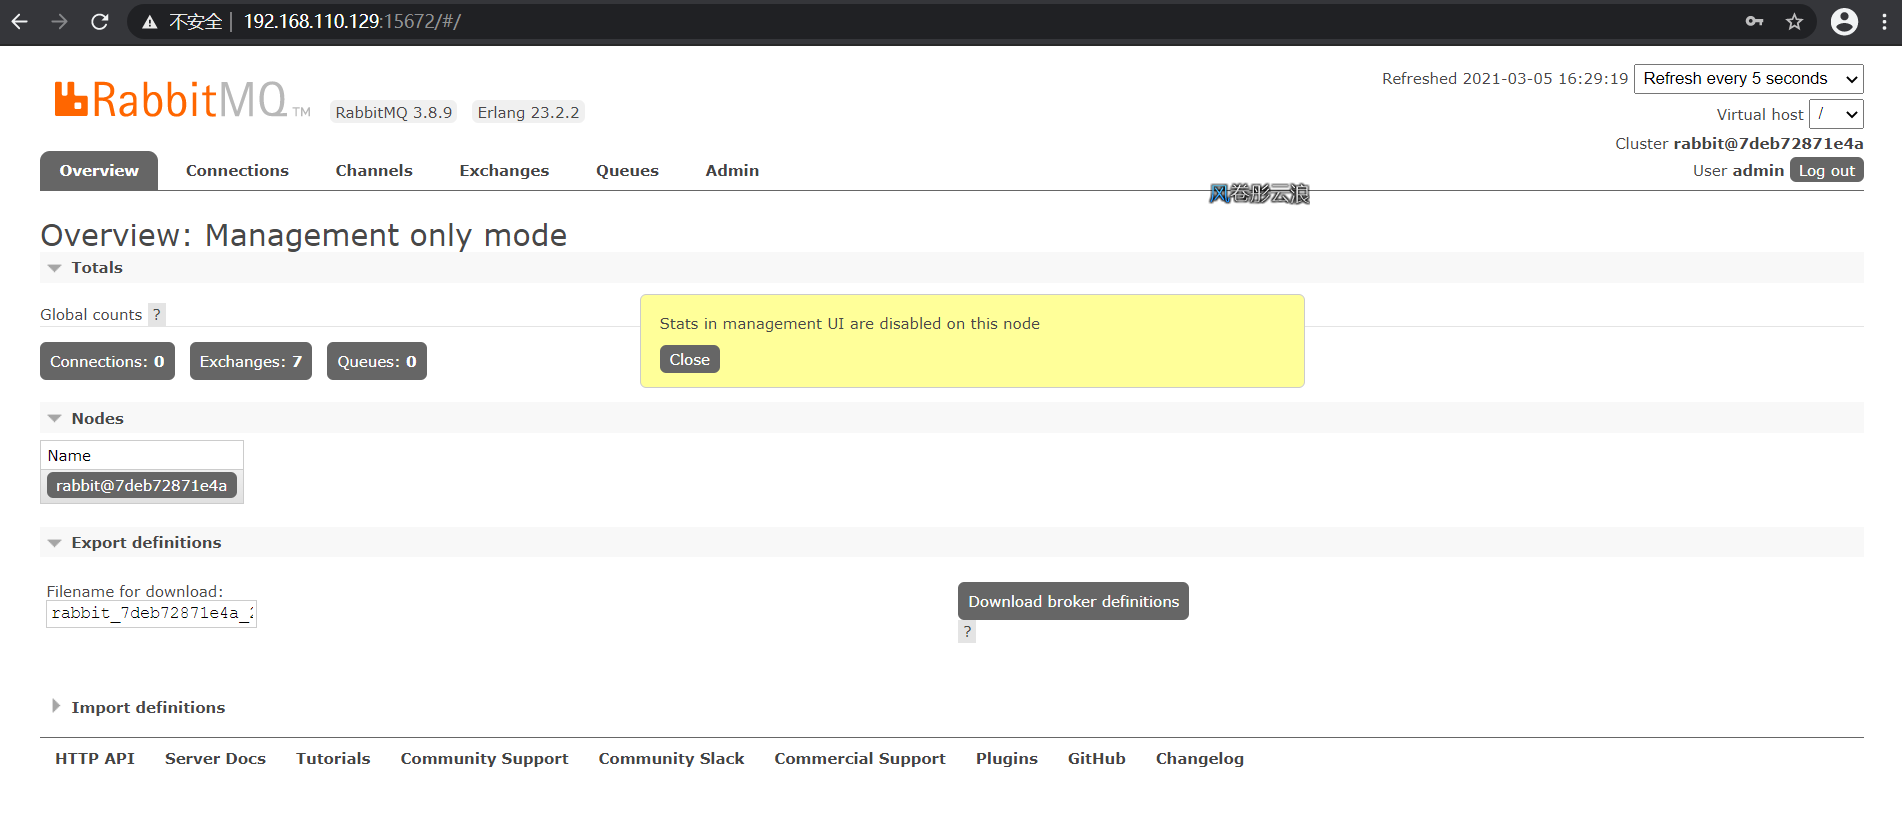This screenshot has width=1902, height=836.
Task: Open browser profile account icon
Action: tap(1844, 21)
